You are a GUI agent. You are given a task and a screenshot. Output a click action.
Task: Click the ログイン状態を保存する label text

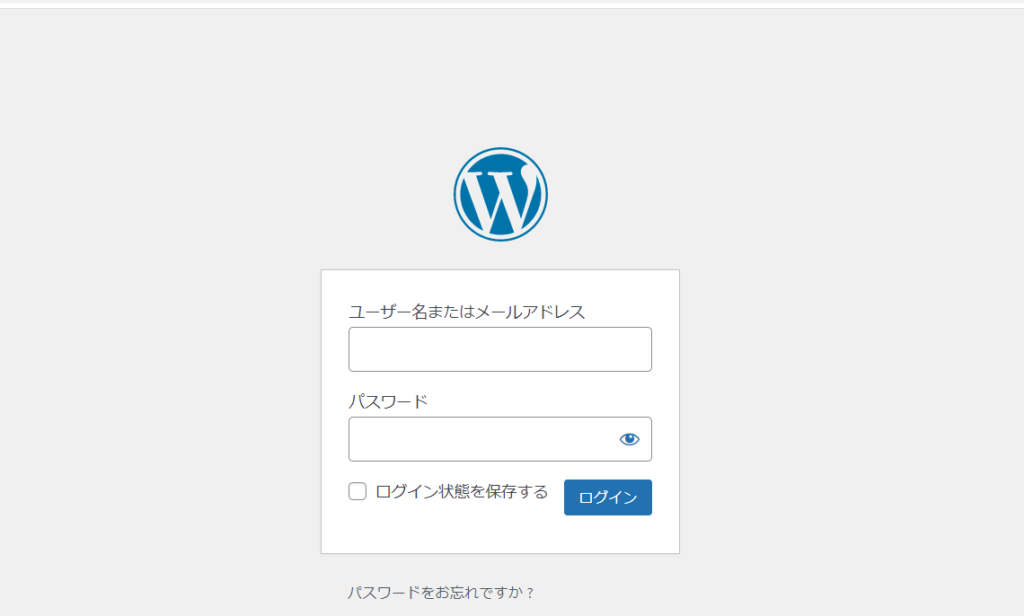coord(462,491)
